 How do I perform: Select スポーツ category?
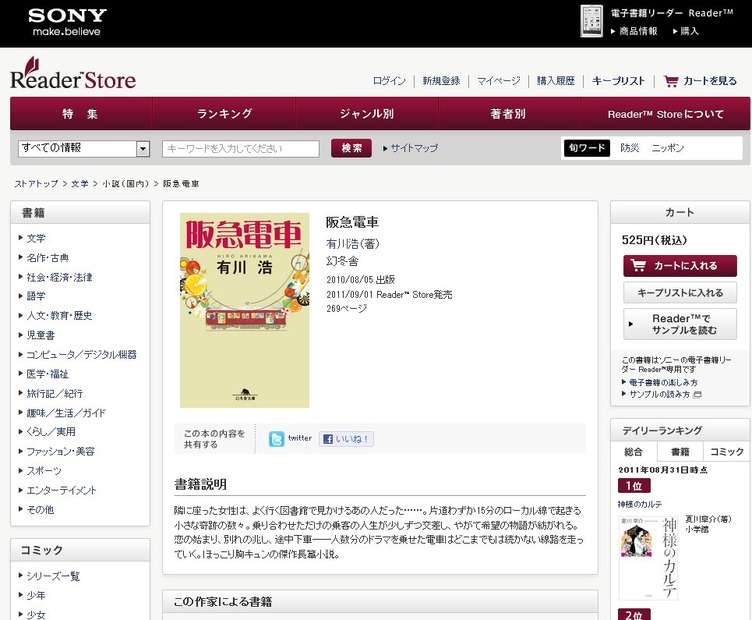point(44,471)
